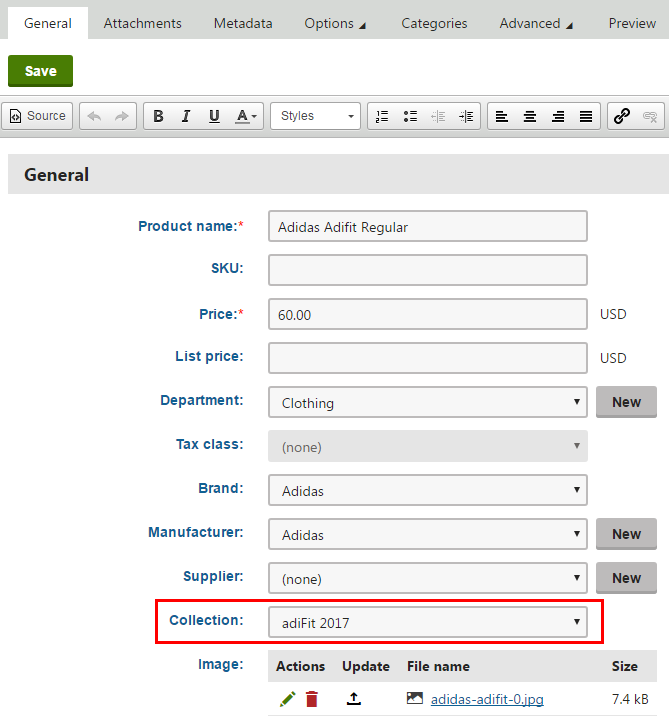Redo the last action
Screen dimensions: 669x719
122,116
